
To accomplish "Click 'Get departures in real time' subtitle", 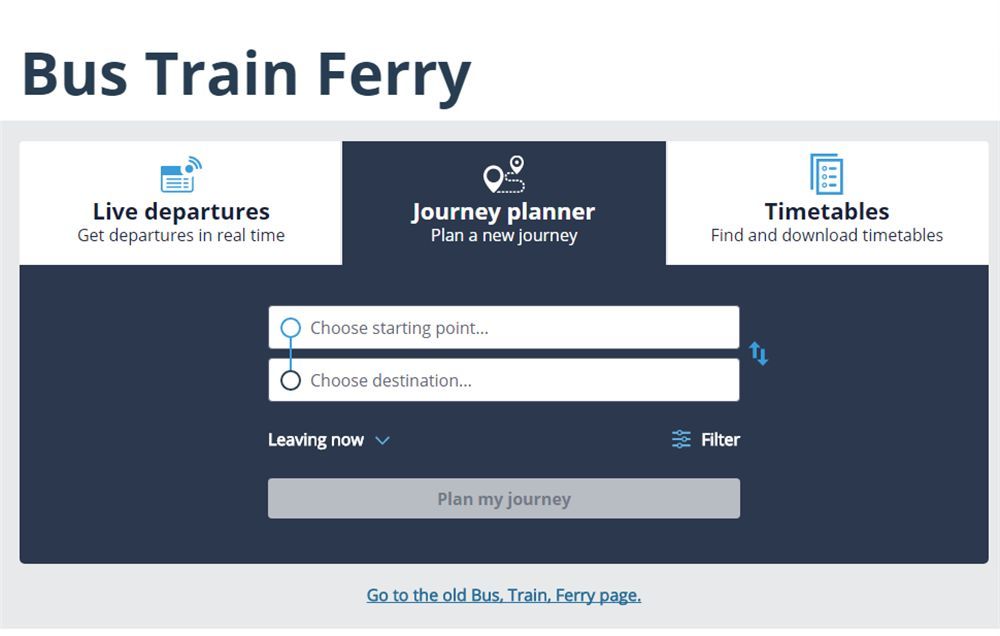I will pos(181,235).
